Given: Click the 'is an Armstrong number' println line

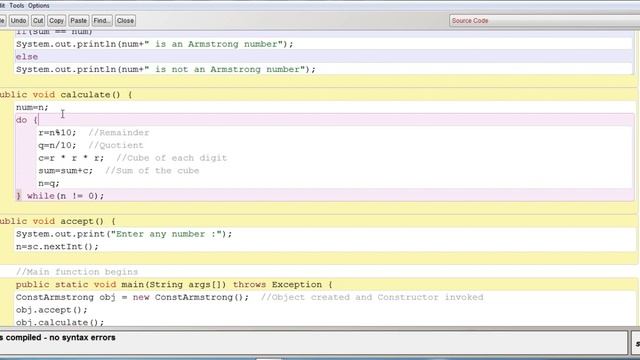Looking at the screenshot, I should tap(155, 44).
